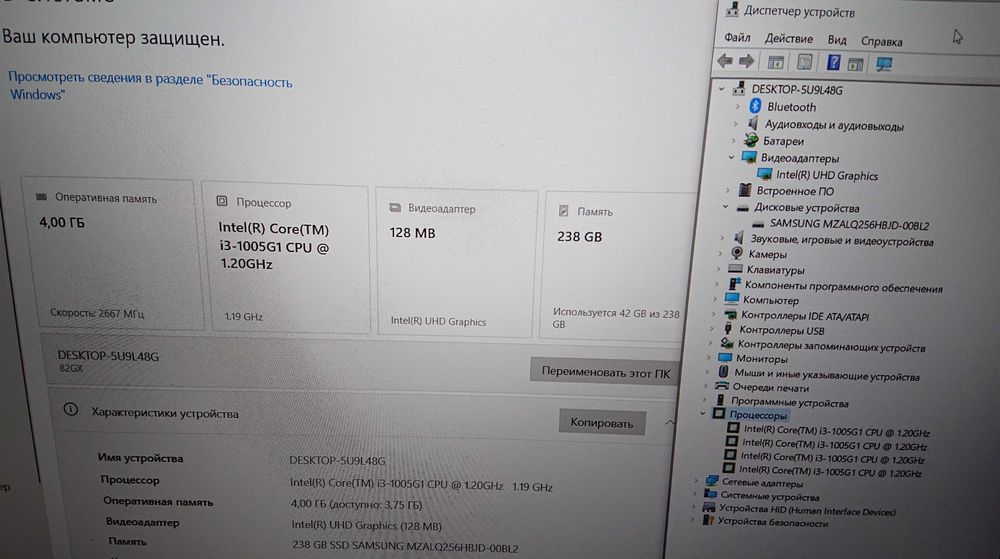This screenshot has height=559, width=1000.
Task: Click the 4,00 ГБ RAM value
Action: coord(62,222)
